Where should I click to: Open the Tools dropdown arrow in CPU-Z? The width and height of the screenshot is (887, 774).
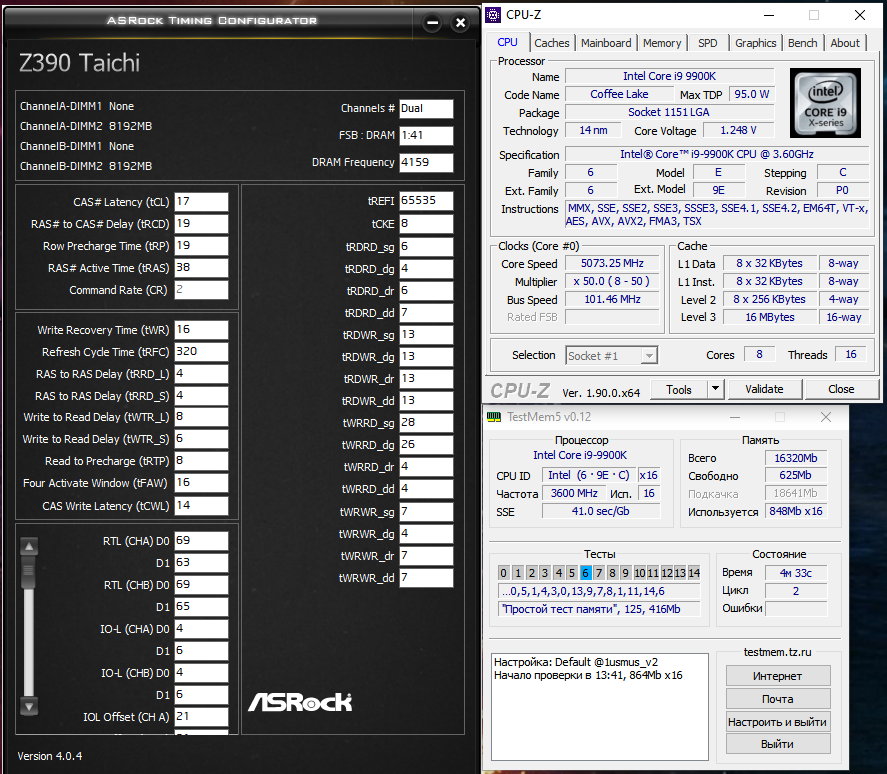(x=715, y=389)
